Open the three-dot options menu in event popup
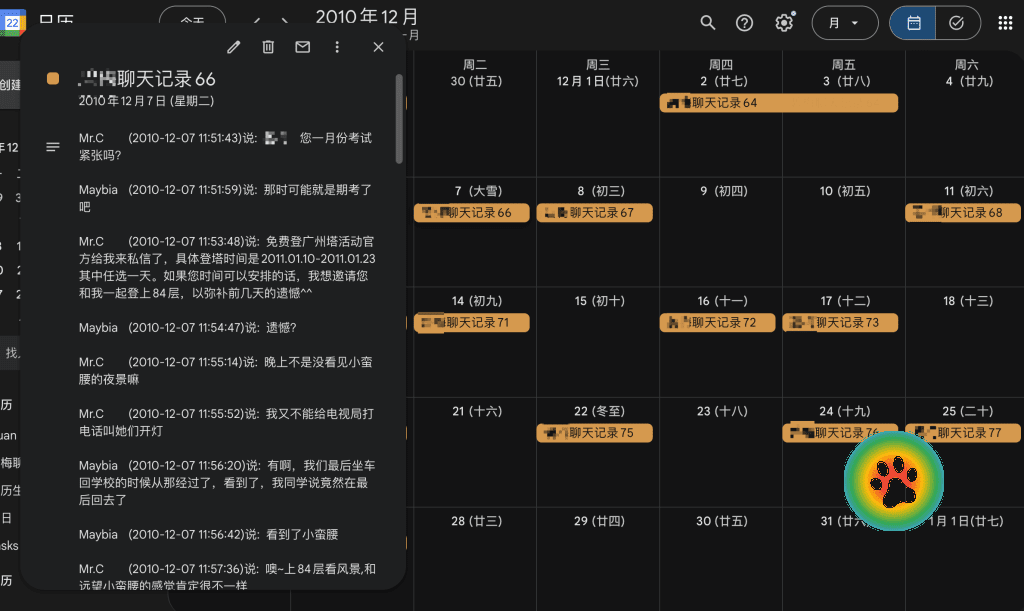 [x=337, y=47]
